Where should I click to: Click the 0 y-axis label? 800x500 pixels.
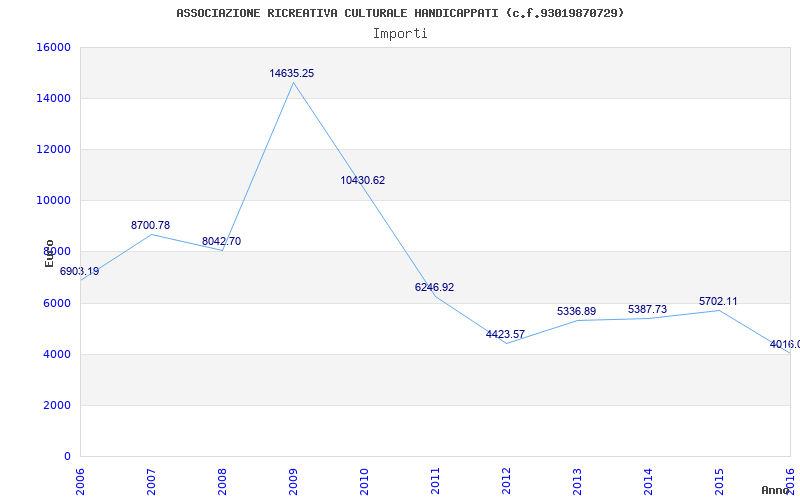(x=67, y=457)
